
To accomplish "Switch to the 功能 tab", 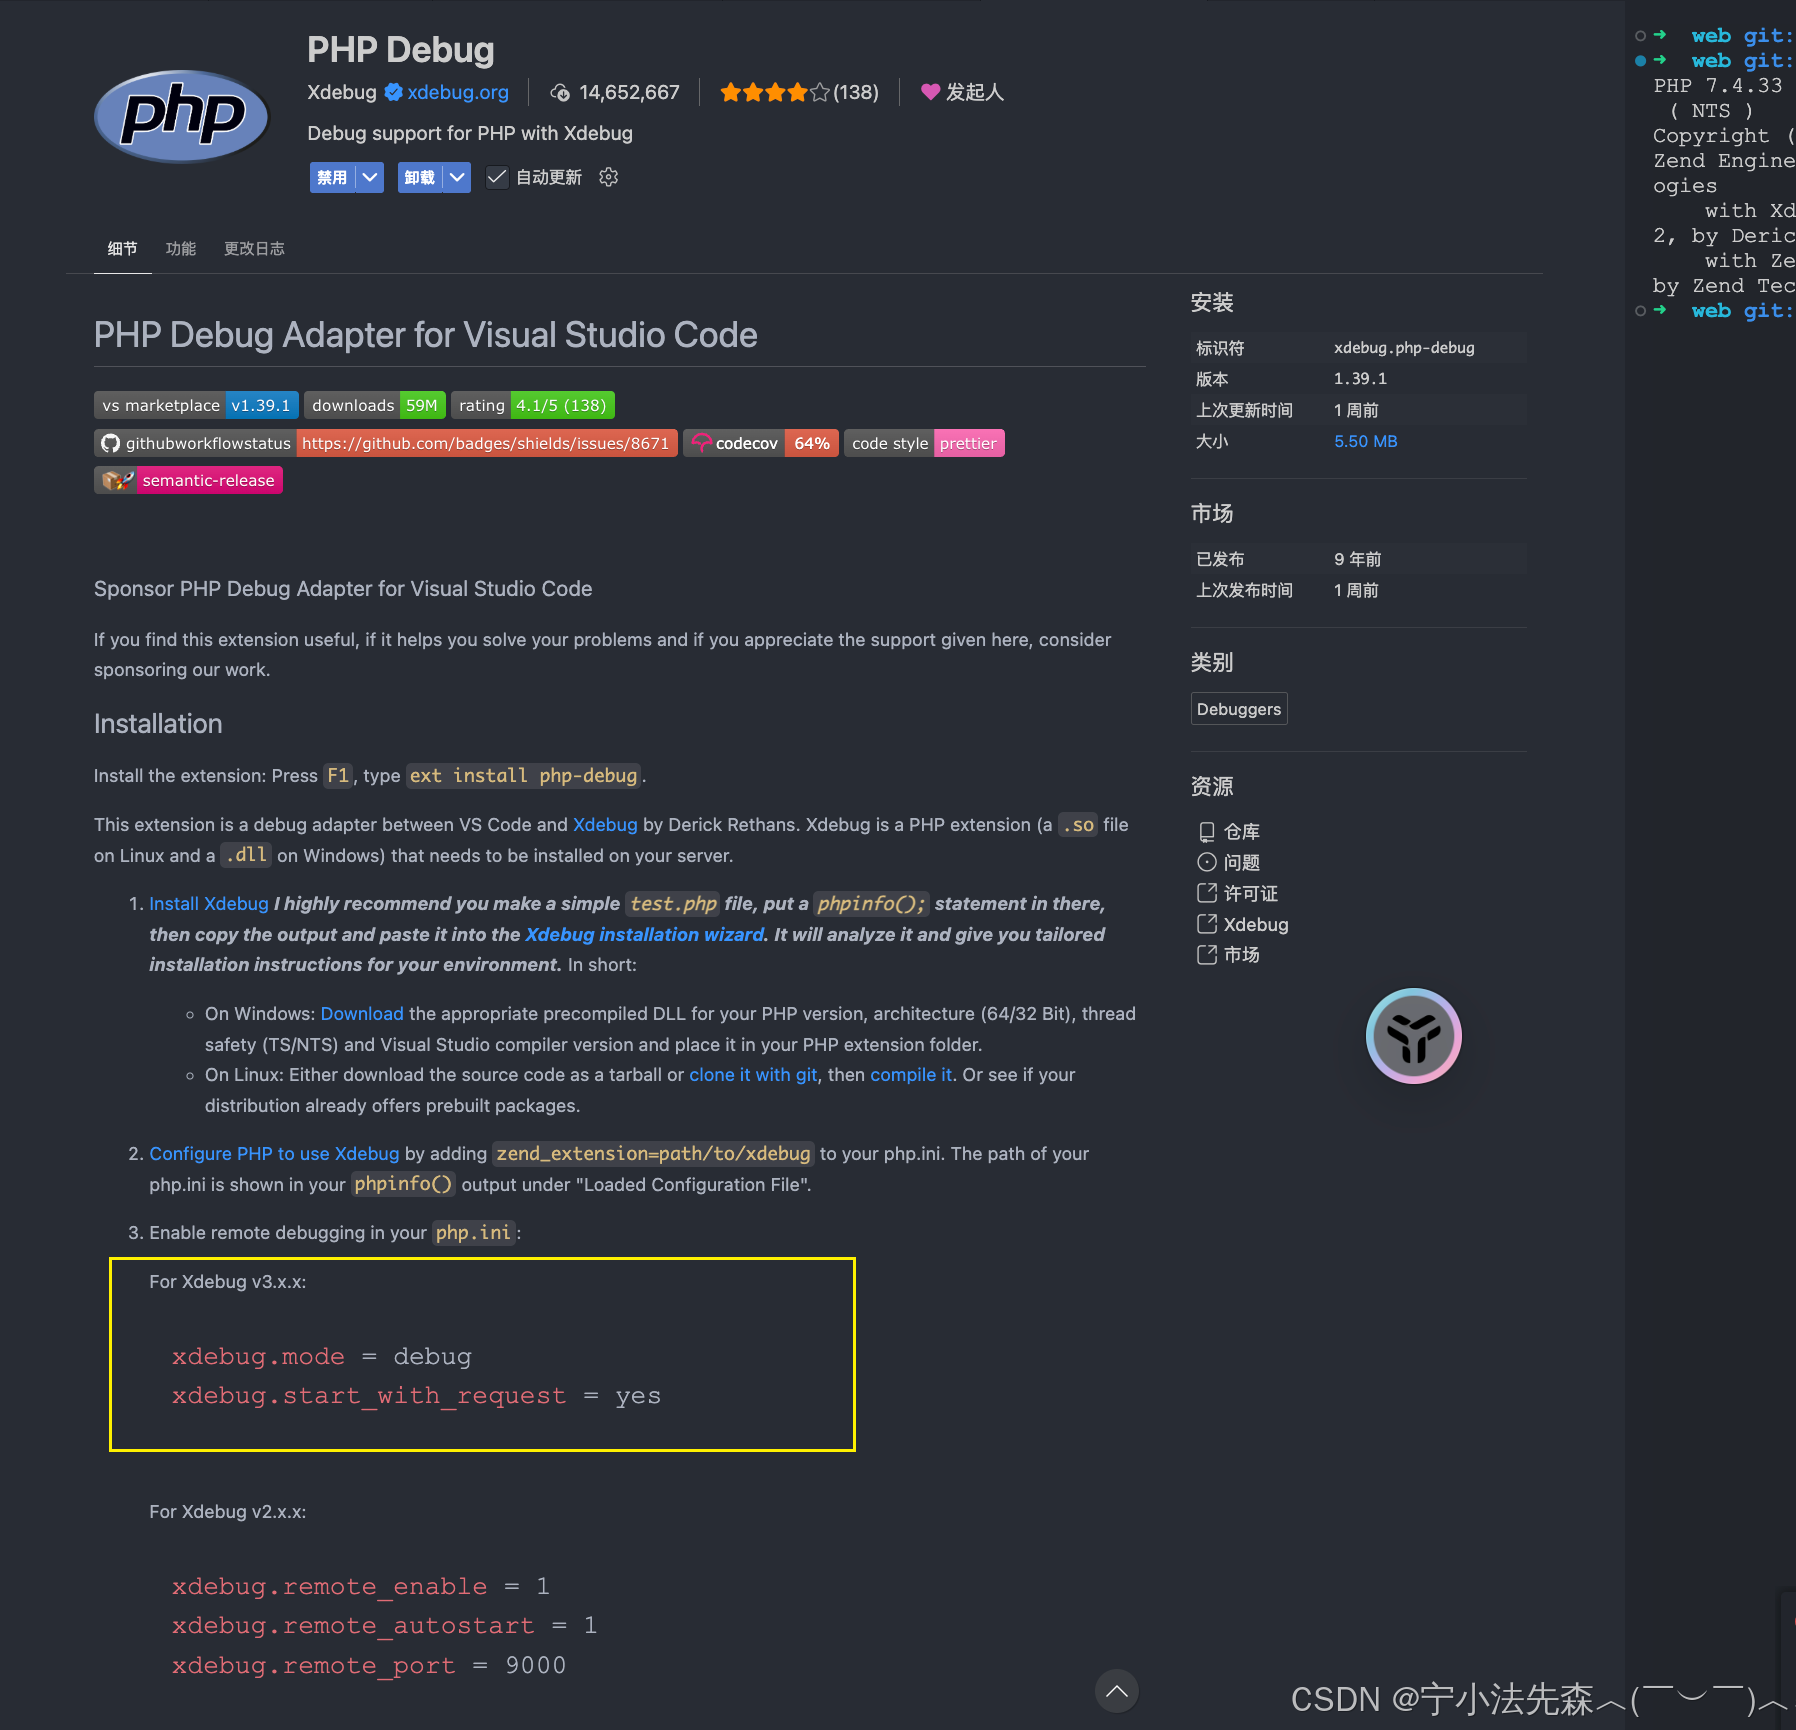I will pos(181,248).
